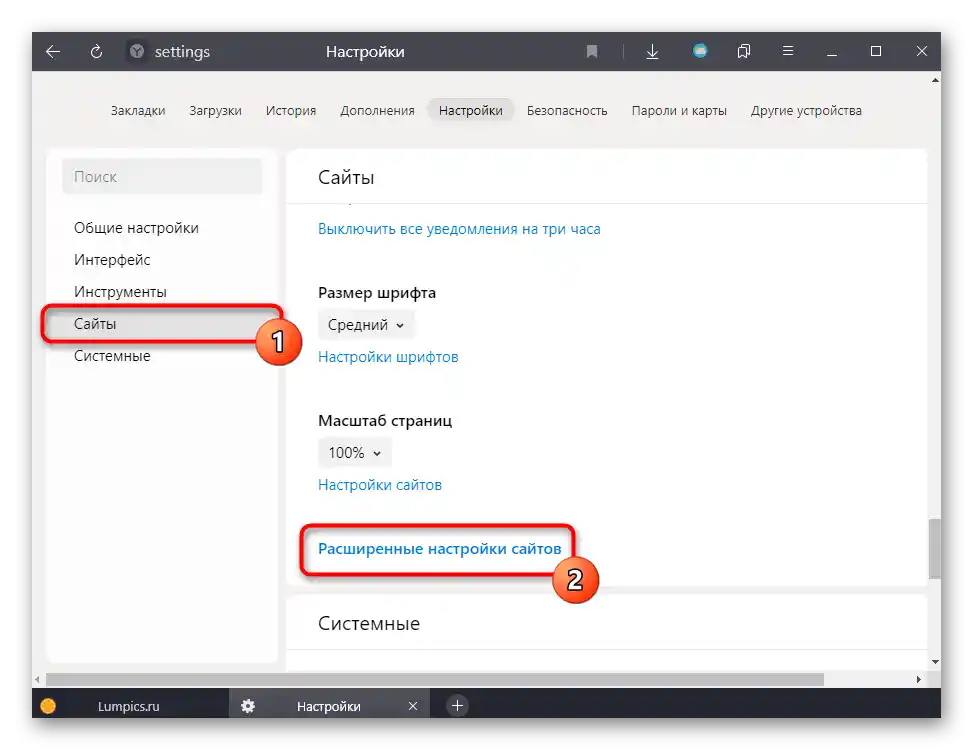The width and height of the screenshot is (973, 750).
Task: Click the Масштаб страниц label
Action: coord(385,421)
